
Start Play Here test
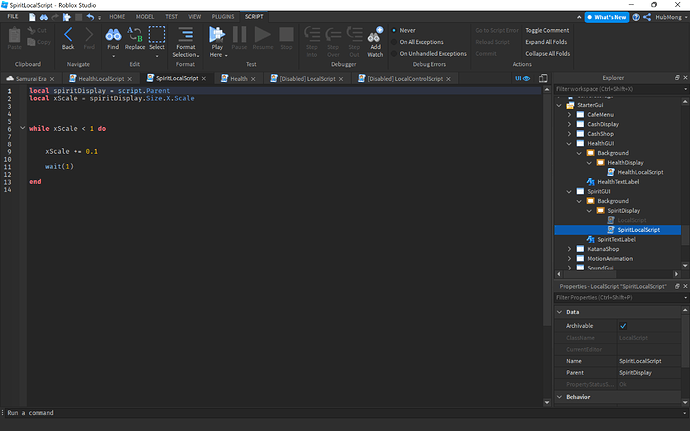pos(217,35)
